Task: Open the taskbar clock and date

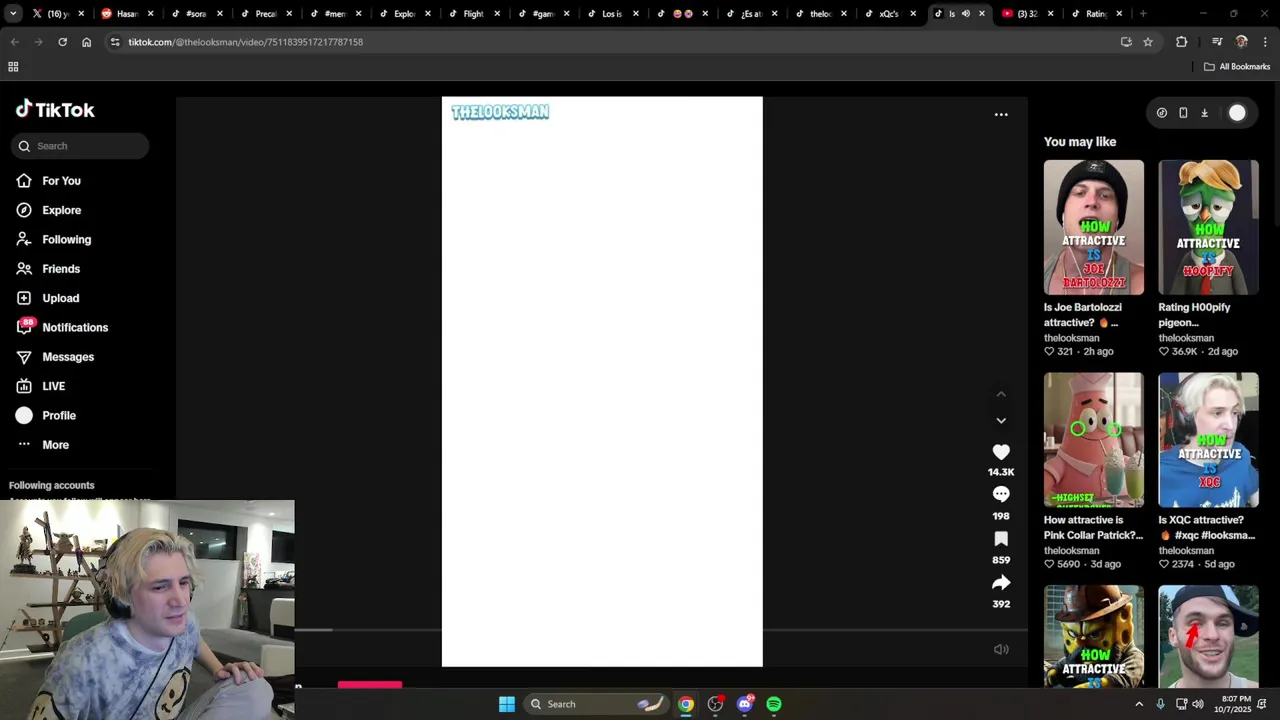Action: point(1236,704)
